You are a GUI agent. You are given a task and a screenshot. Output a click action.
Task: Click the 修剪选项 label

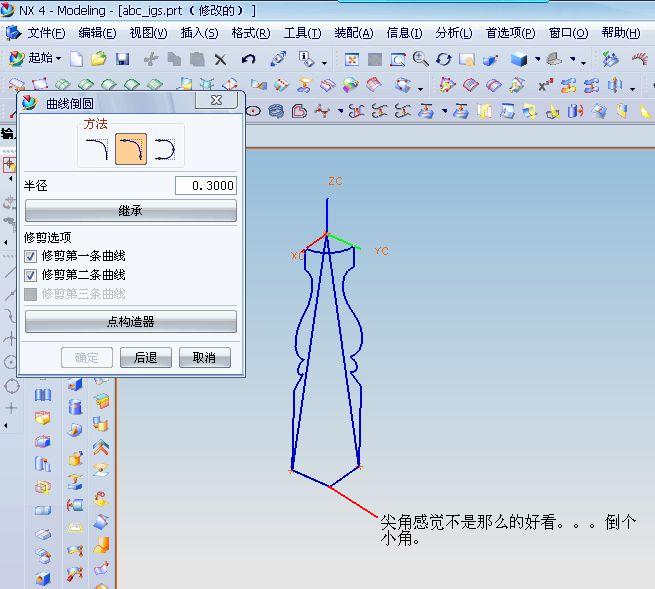pyautogui.click(x=48, y=238)
